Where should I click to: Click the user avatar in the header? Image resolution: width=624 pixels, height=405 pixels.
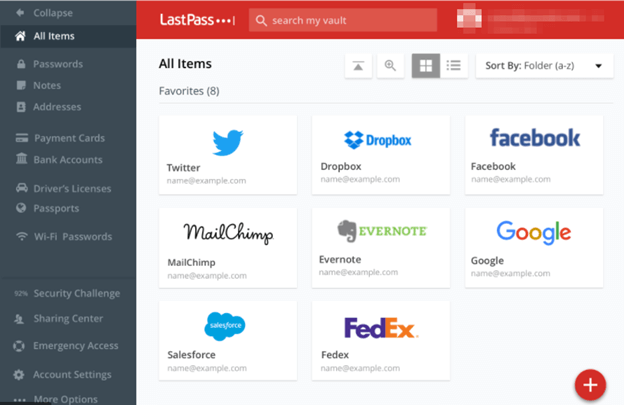point(469,18)
